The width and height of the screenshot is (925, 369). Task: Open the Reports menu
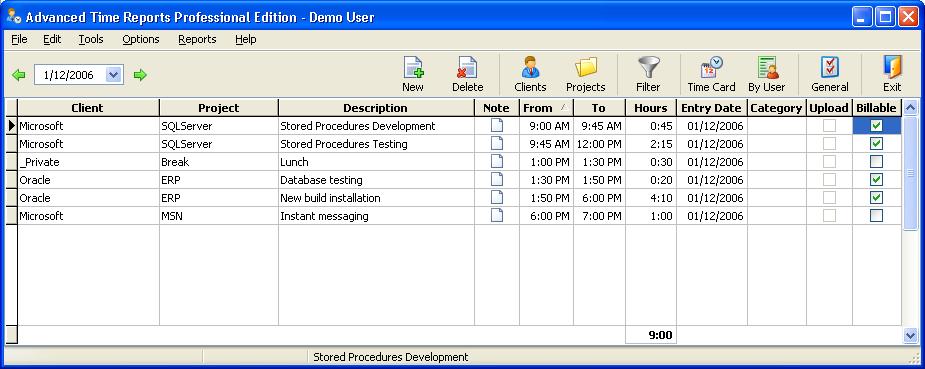pyautogui.click(x=197, y=39)
